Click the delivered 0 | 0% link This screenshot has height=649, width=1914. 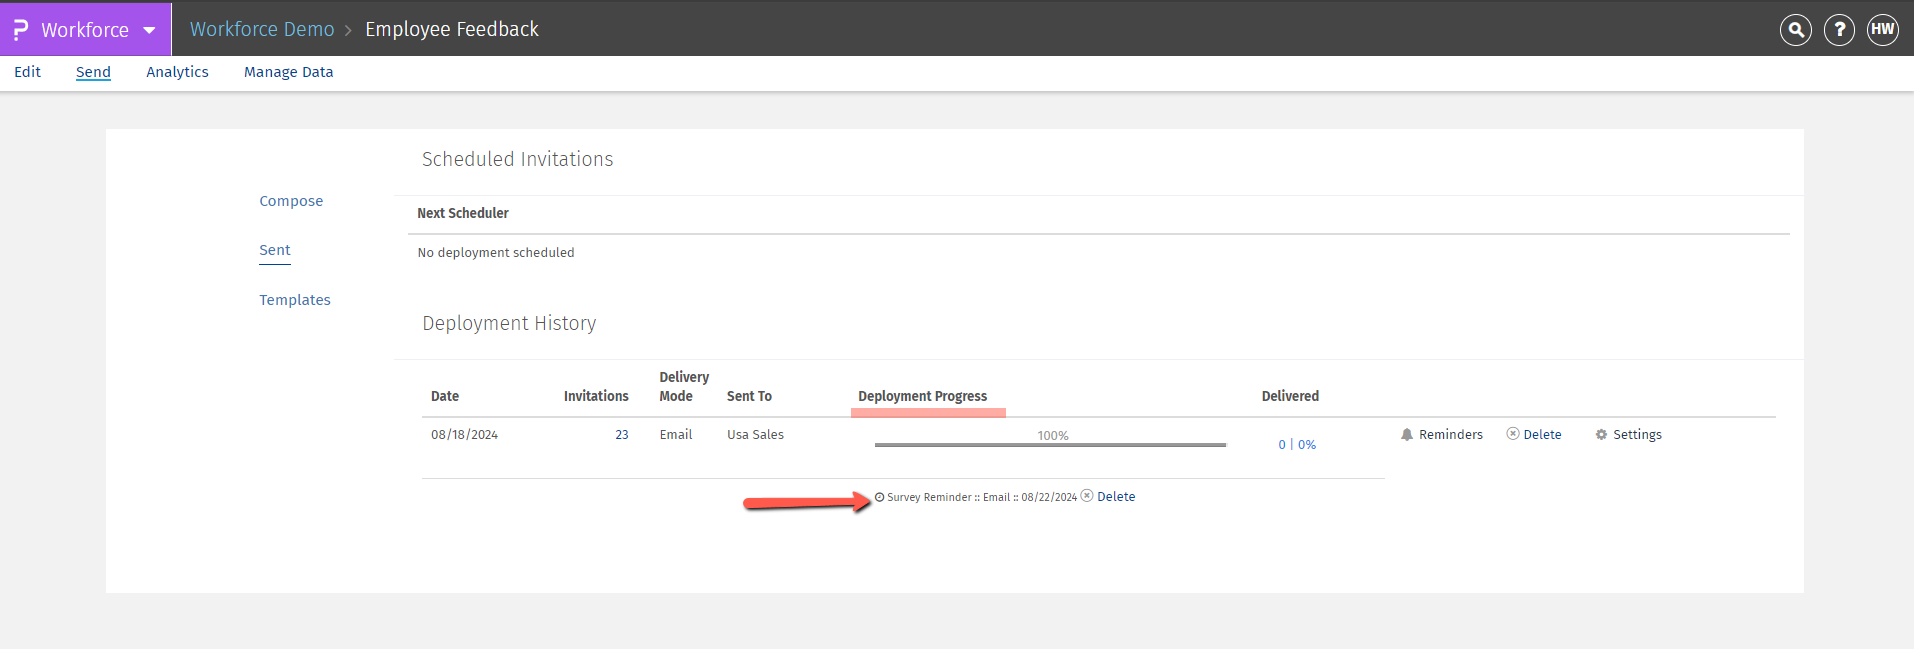[x=1297, y=445]
